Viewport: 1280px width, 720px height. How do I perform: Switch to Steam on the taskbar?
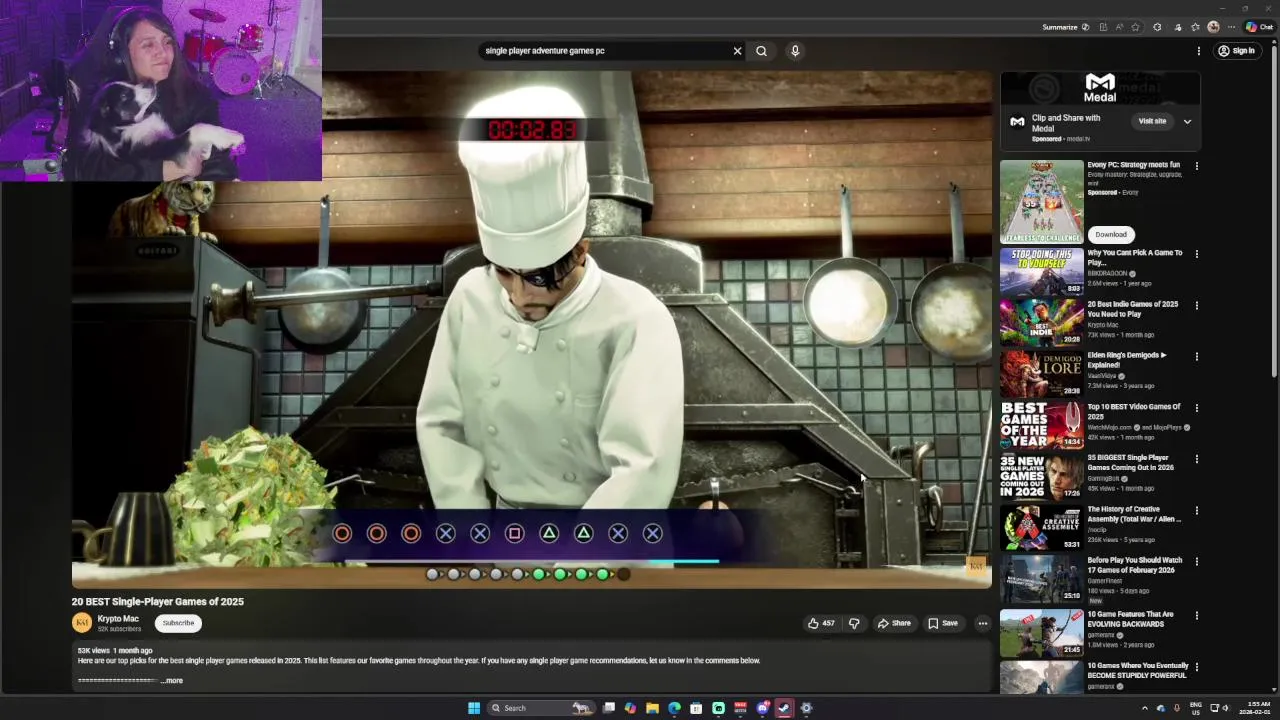coord(784,708)
